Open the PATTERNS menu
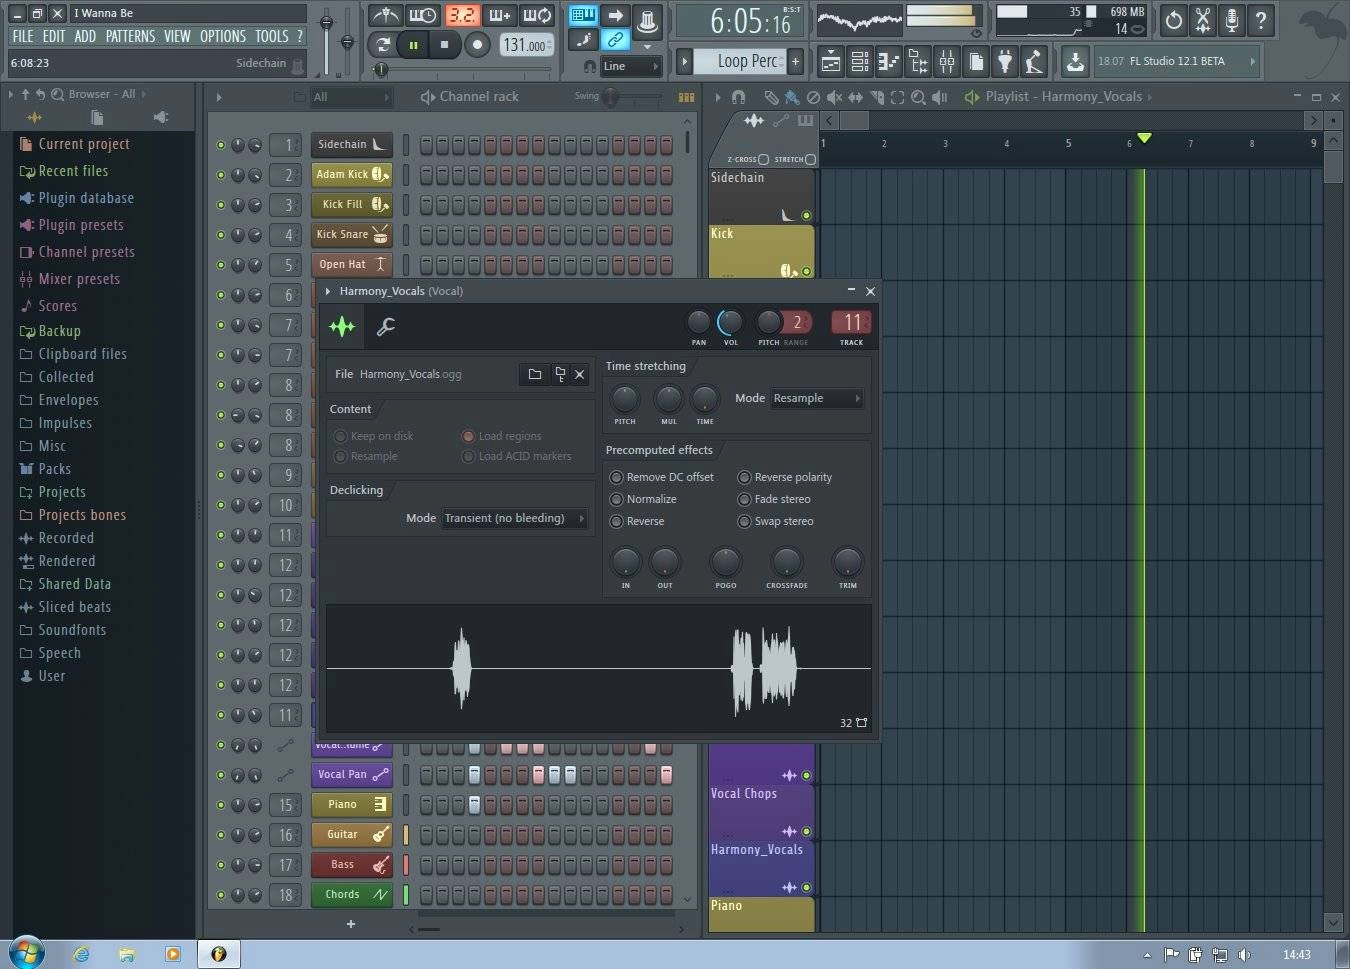Image resolution: width=1350 pixels, height=969 pixels. coord(130,36)
